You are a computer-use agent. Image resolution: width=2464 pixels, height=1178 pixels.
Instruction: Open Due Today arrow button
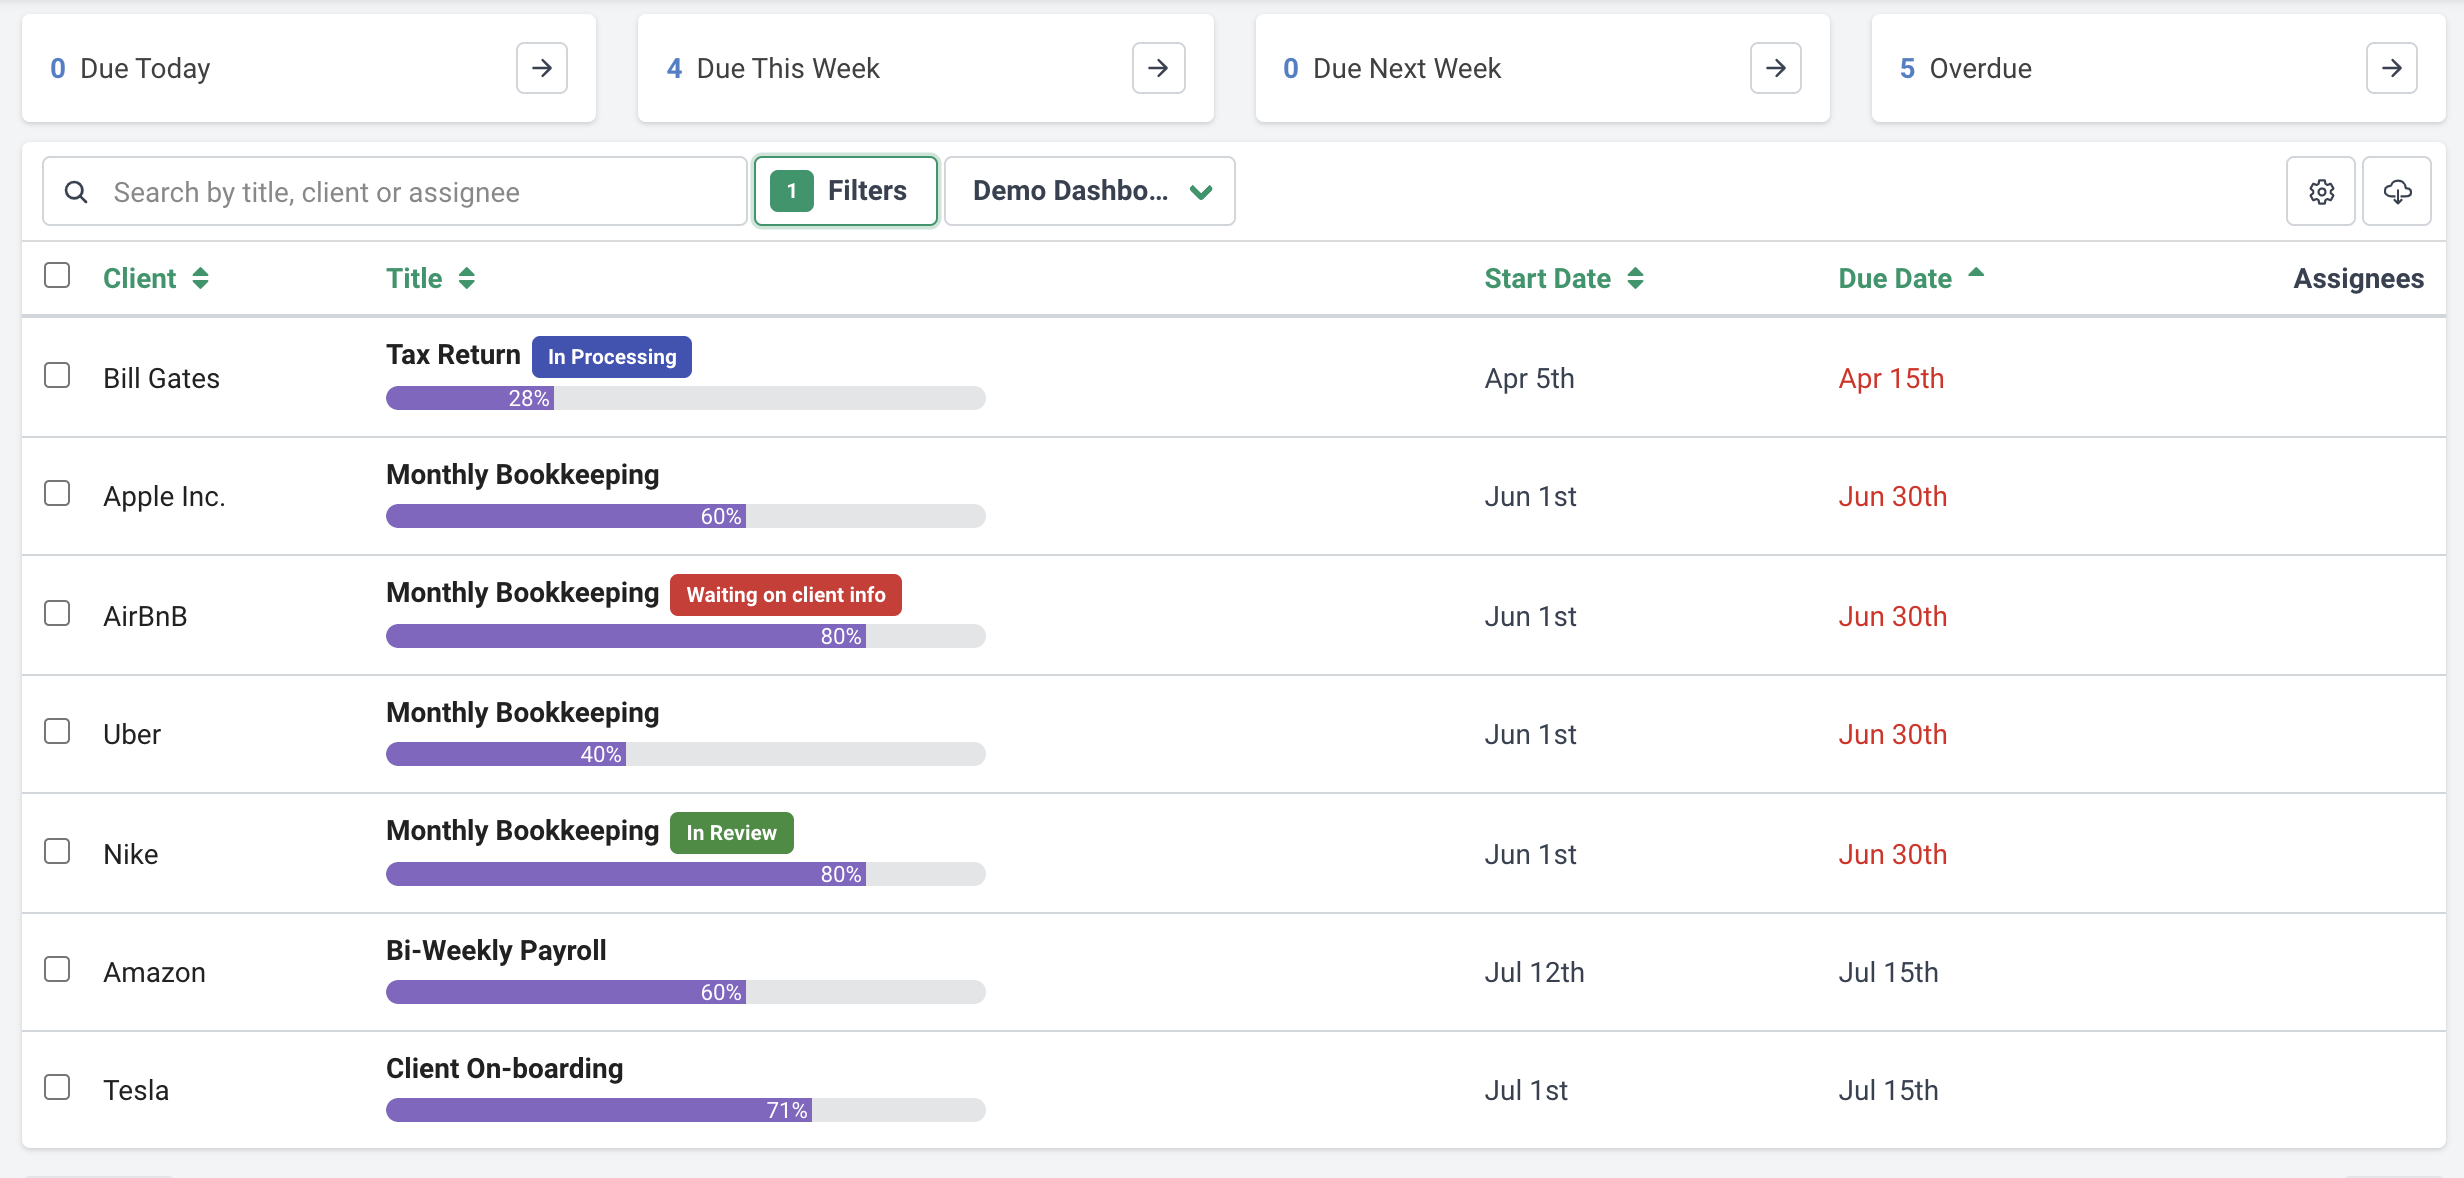(541, 68)
